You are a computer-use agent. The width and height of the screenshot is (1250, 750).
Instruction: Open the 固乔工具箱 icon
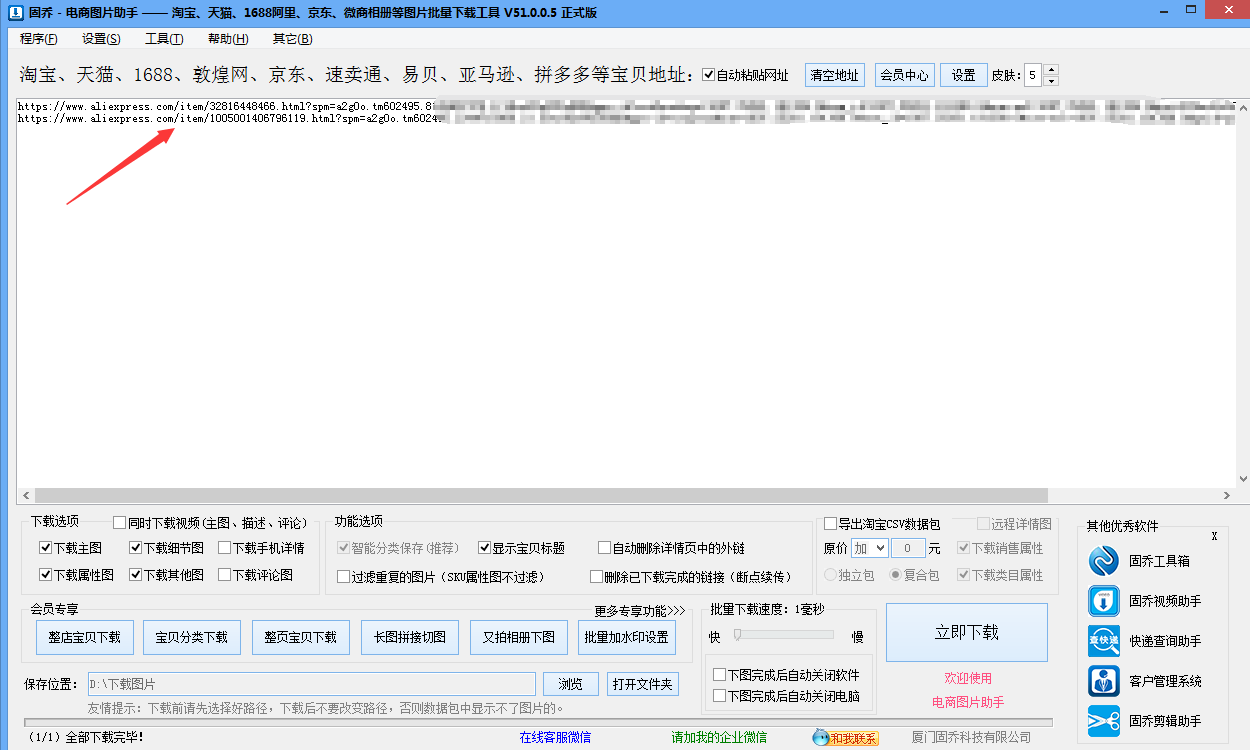coord(1104,561)
